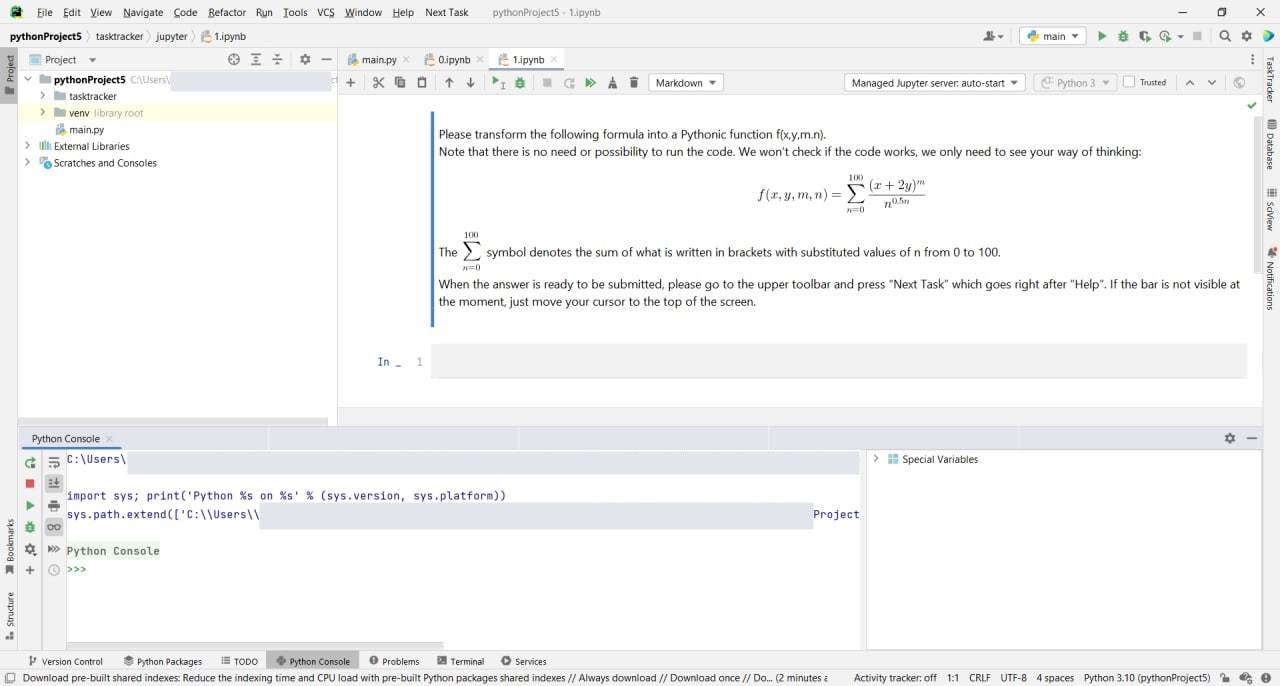Toggle scroll to end in console
1280x686 pixels.
[x=54, y=484]
